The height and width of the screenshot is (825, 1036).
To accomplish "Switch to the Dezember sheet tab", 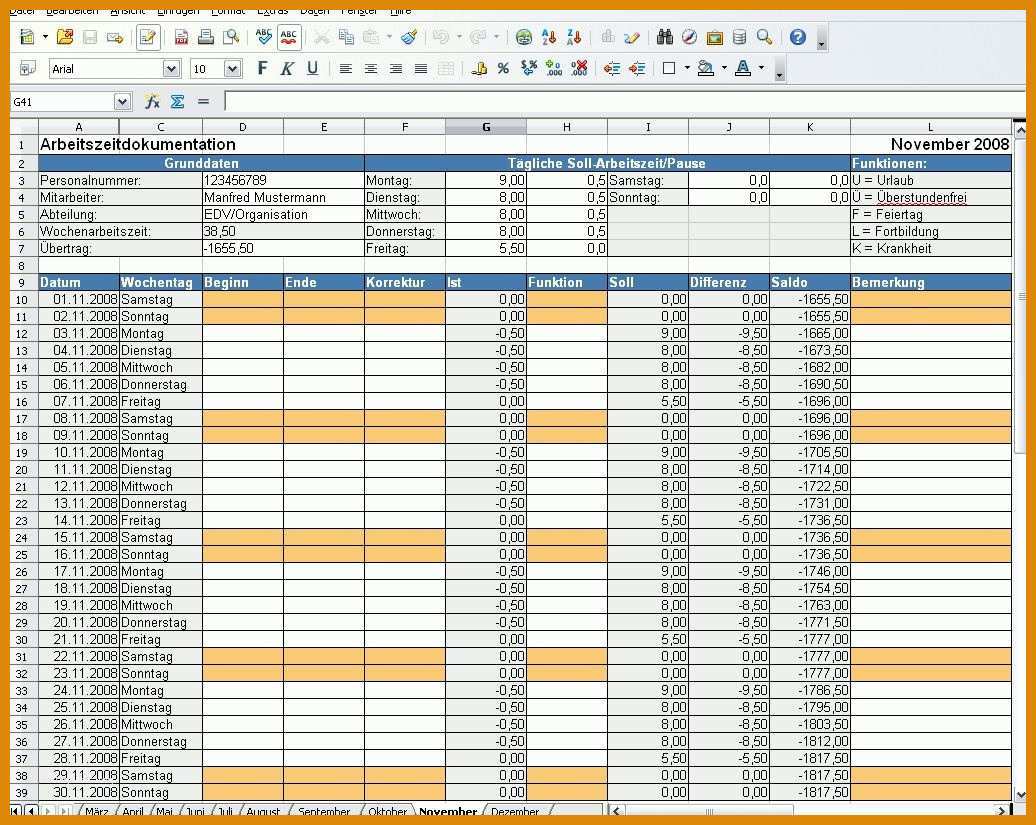I will [515, 812].
